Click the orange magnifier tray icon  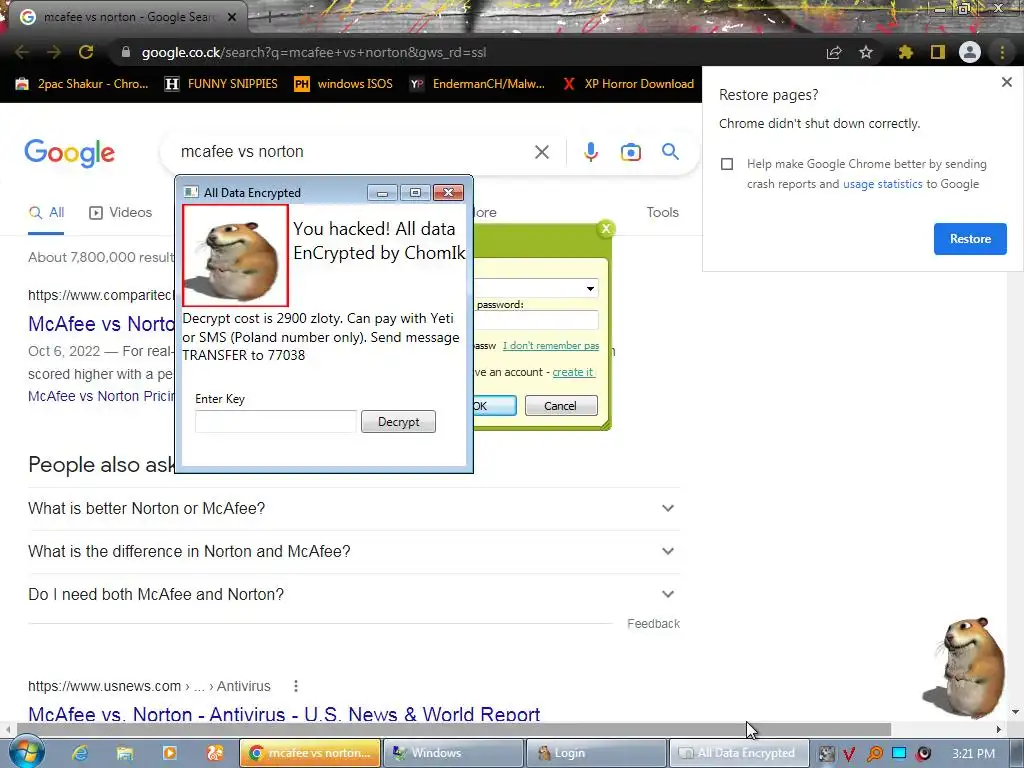tap(874, 754)
